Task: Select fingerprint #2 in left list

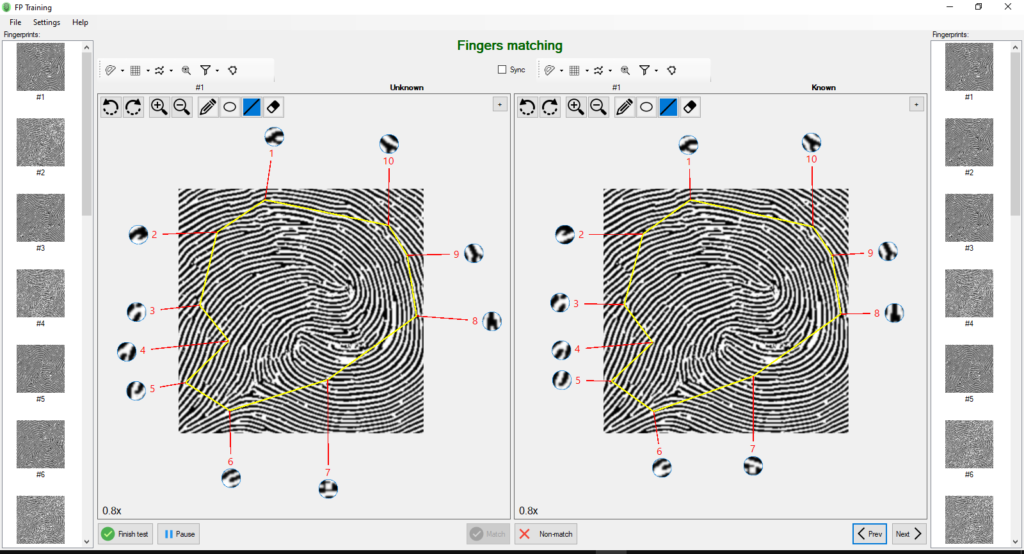Action: pyautogui.click(x=40, y=142)
